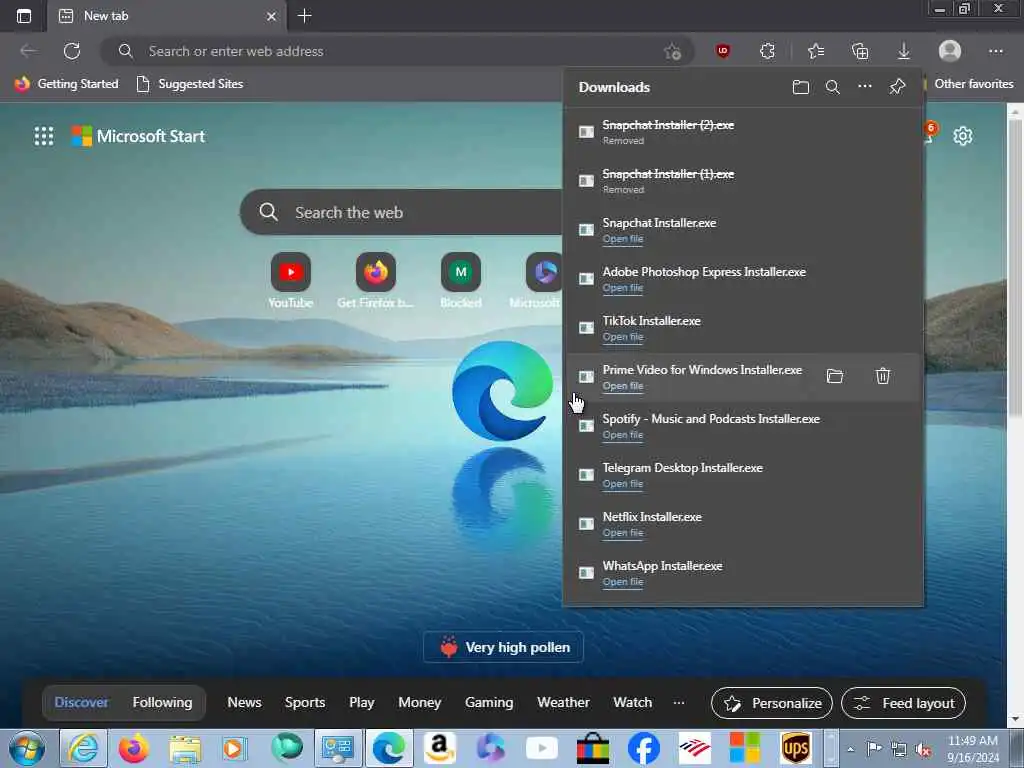Open the Feed layout button

click(903, 703)
